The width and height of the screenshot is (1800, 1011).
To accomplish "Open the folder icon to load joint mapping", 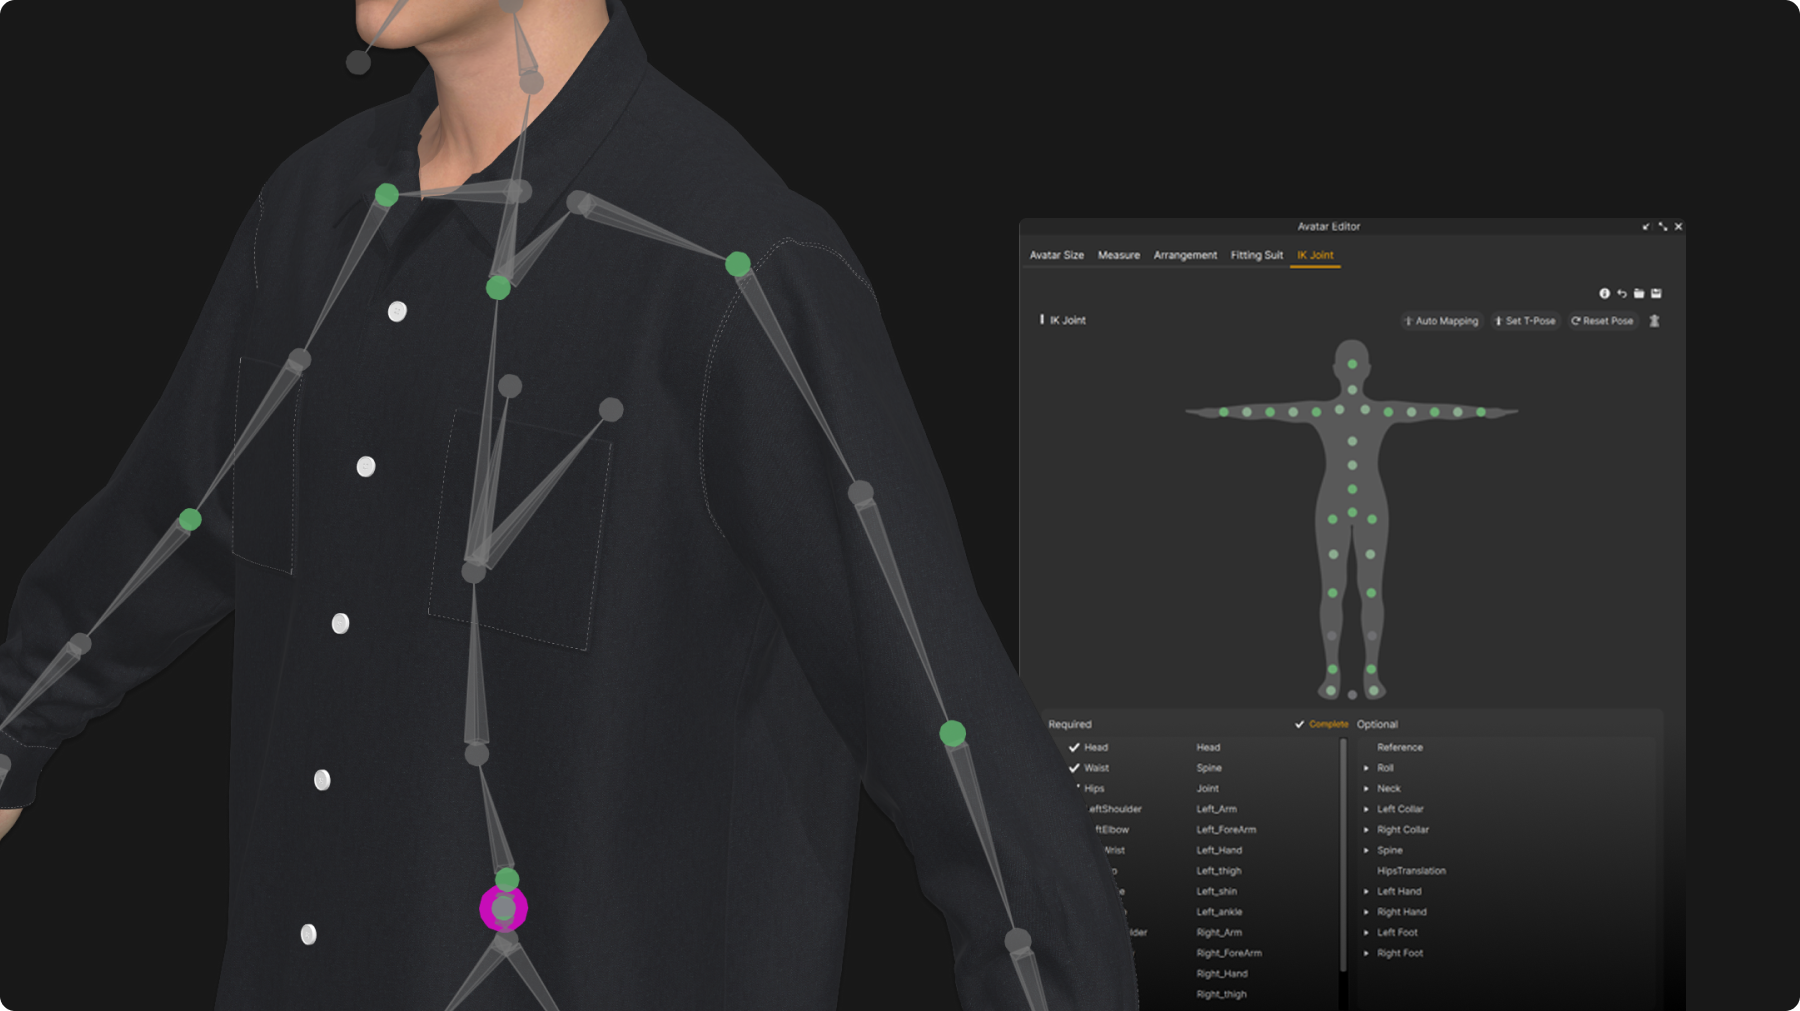I will (1638, 294).
